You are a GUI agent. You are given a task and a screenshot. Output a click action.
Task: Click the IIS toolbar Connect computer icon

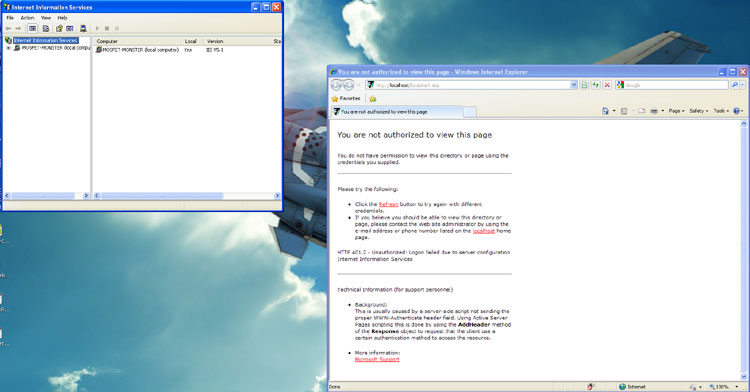tap(83, 29)
